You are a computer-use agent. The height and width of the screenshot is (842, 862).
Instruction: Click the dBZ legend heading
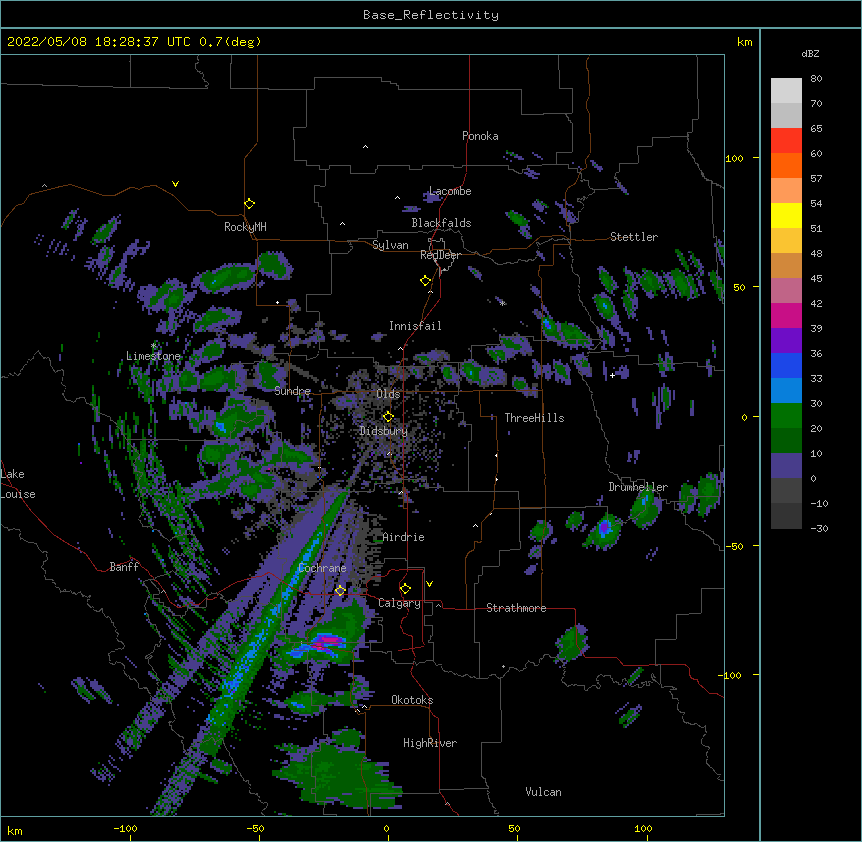tap(810, 54)
